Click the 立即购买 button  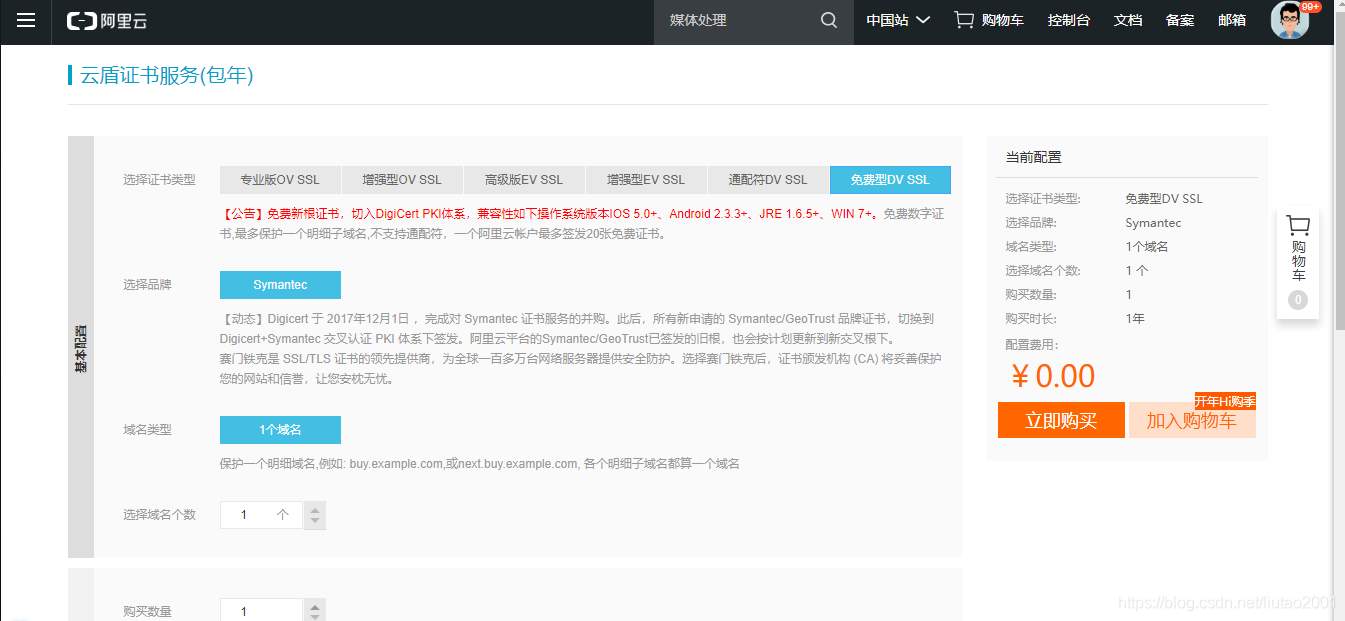tap(1061, 421)
